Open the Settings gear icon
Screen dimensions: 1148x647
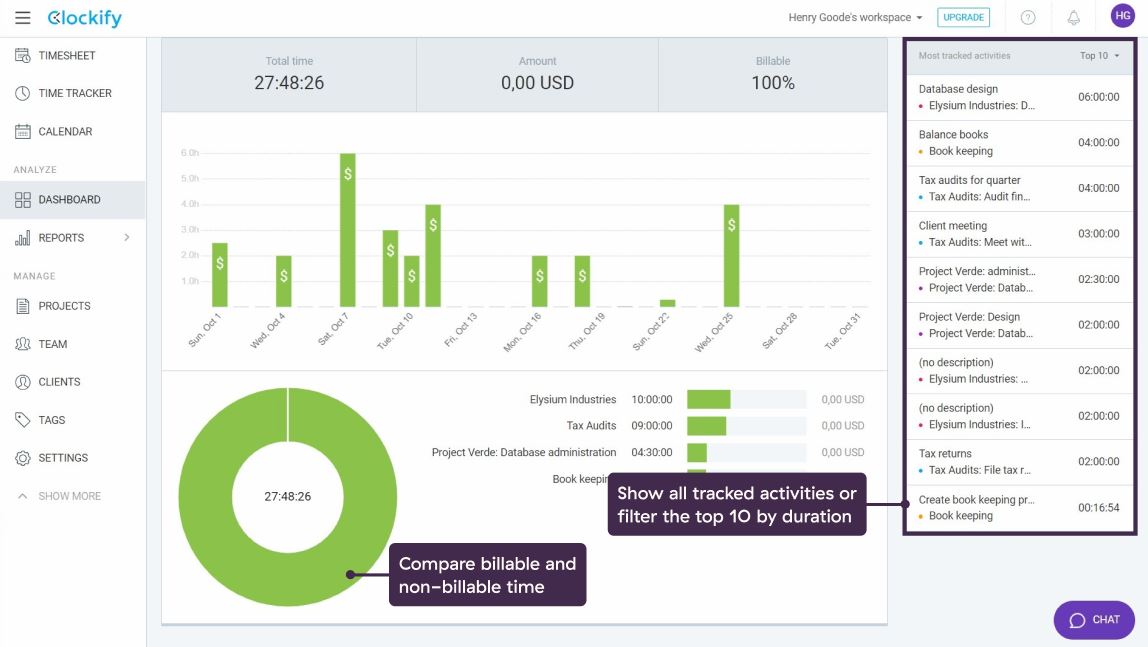(x=23, y=458)
